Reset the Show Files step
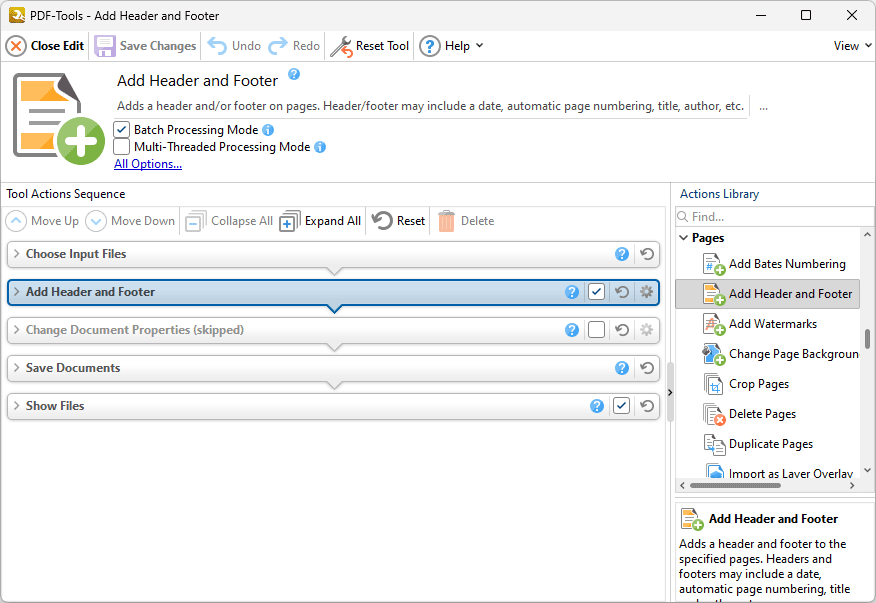The image size is (876, 603). tap(647, 406)
